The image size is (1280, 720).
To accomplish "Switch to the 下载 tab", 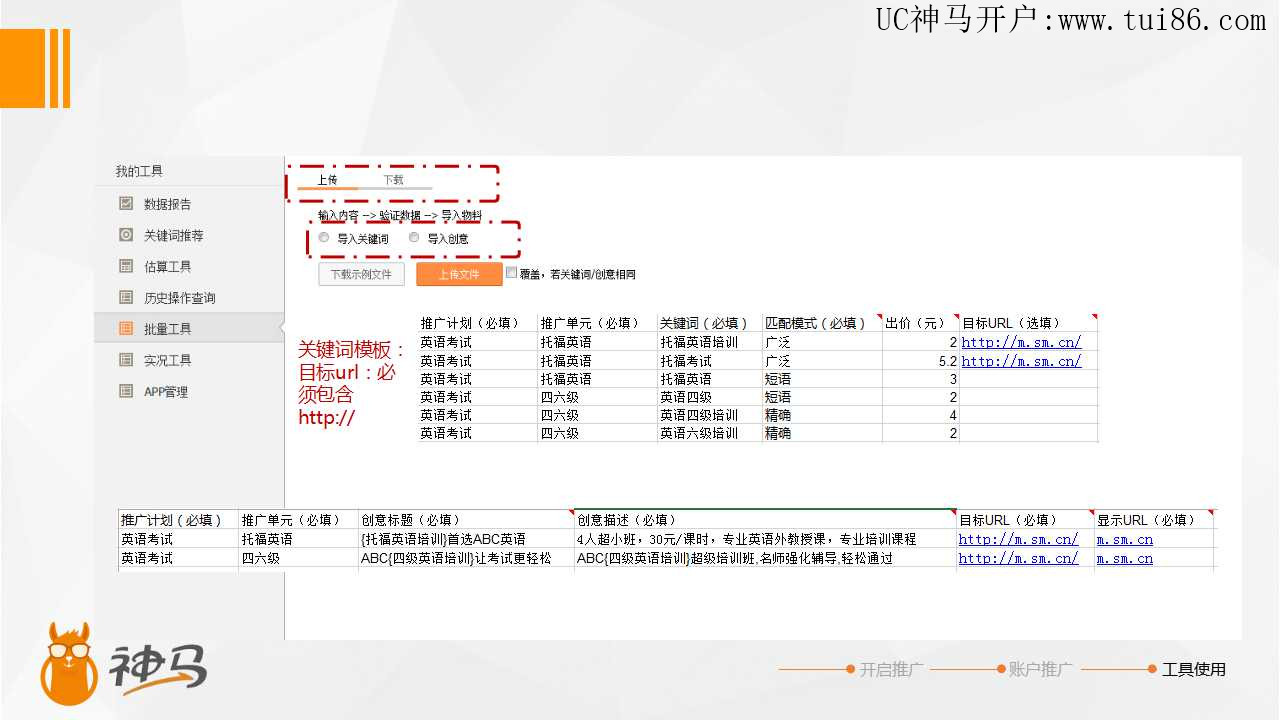I will [x=393, y=180].
